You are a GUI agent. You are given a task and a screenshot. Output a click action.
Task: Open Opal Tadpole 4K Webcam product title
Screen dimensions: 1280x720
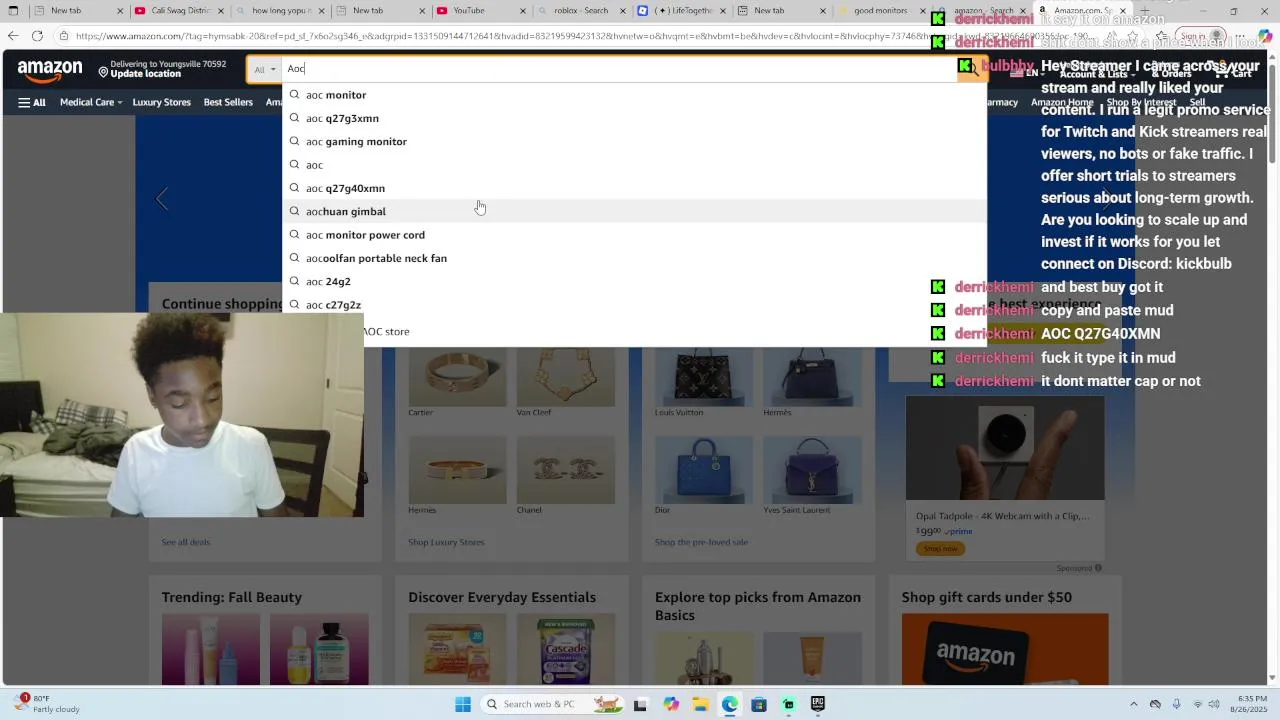(x=1003, y=516)
